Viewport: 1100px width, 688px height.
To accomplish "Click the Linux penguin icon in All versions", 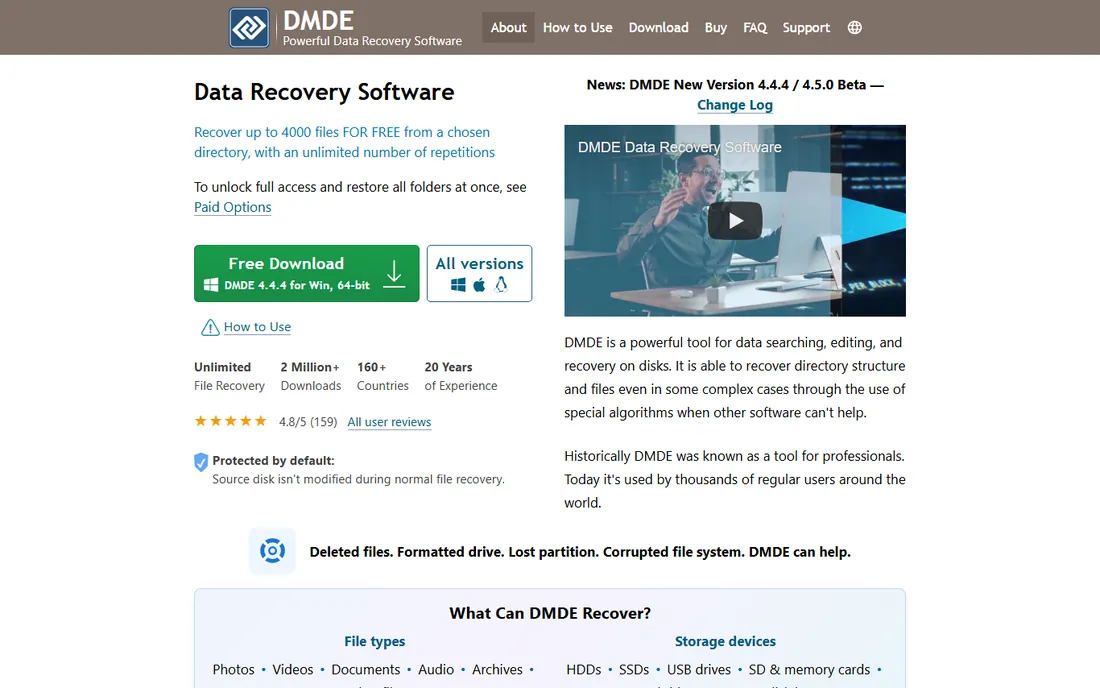I will click(501, 285).
